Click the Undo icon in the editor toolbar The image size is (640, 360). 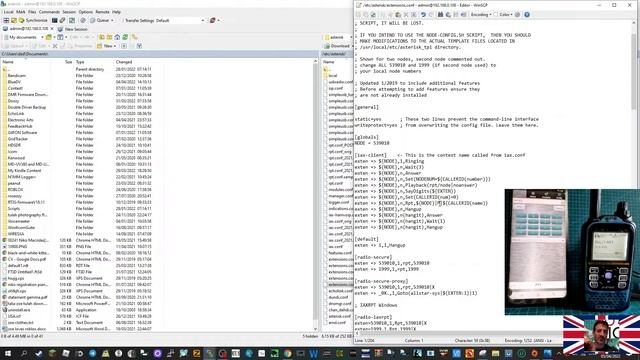coord(423,15)
